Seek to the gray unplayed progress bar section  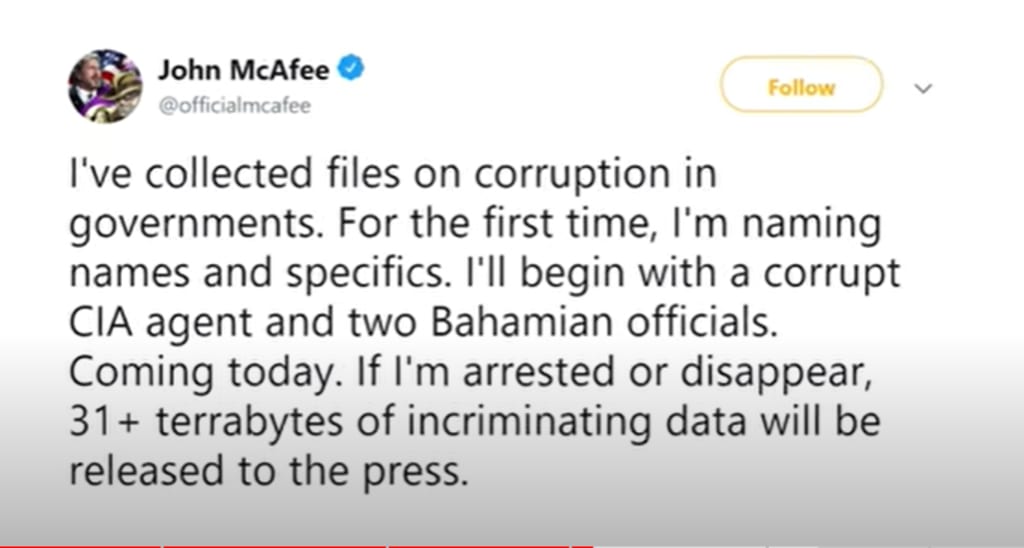click(800, 545)
